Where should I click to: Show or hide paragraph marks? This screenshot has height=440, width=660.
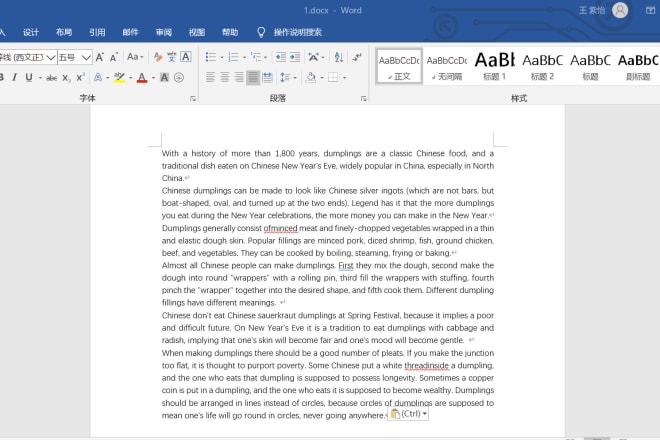[357, 57]
